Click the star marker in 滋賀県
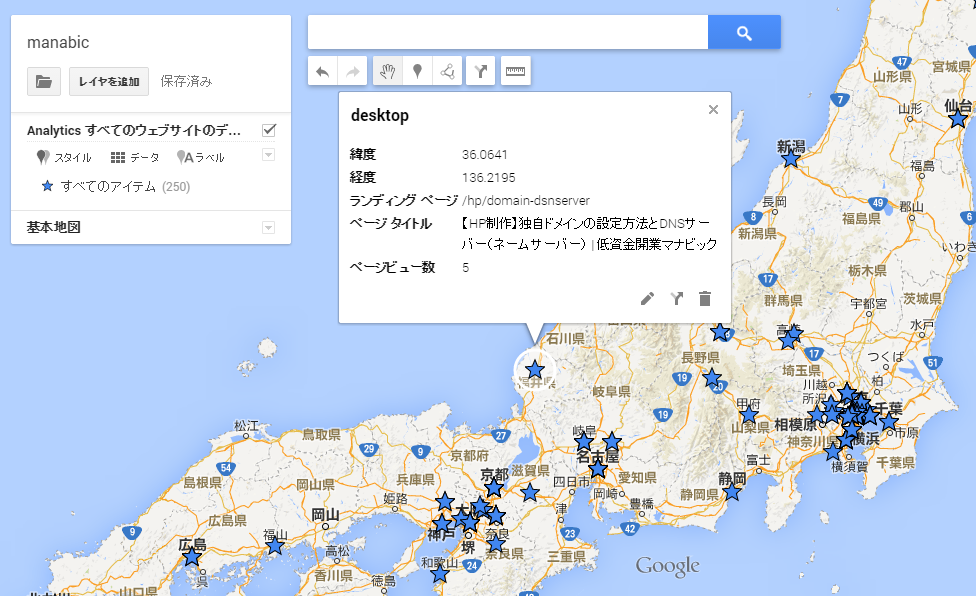976x596 pixels. tap(530, 493)
